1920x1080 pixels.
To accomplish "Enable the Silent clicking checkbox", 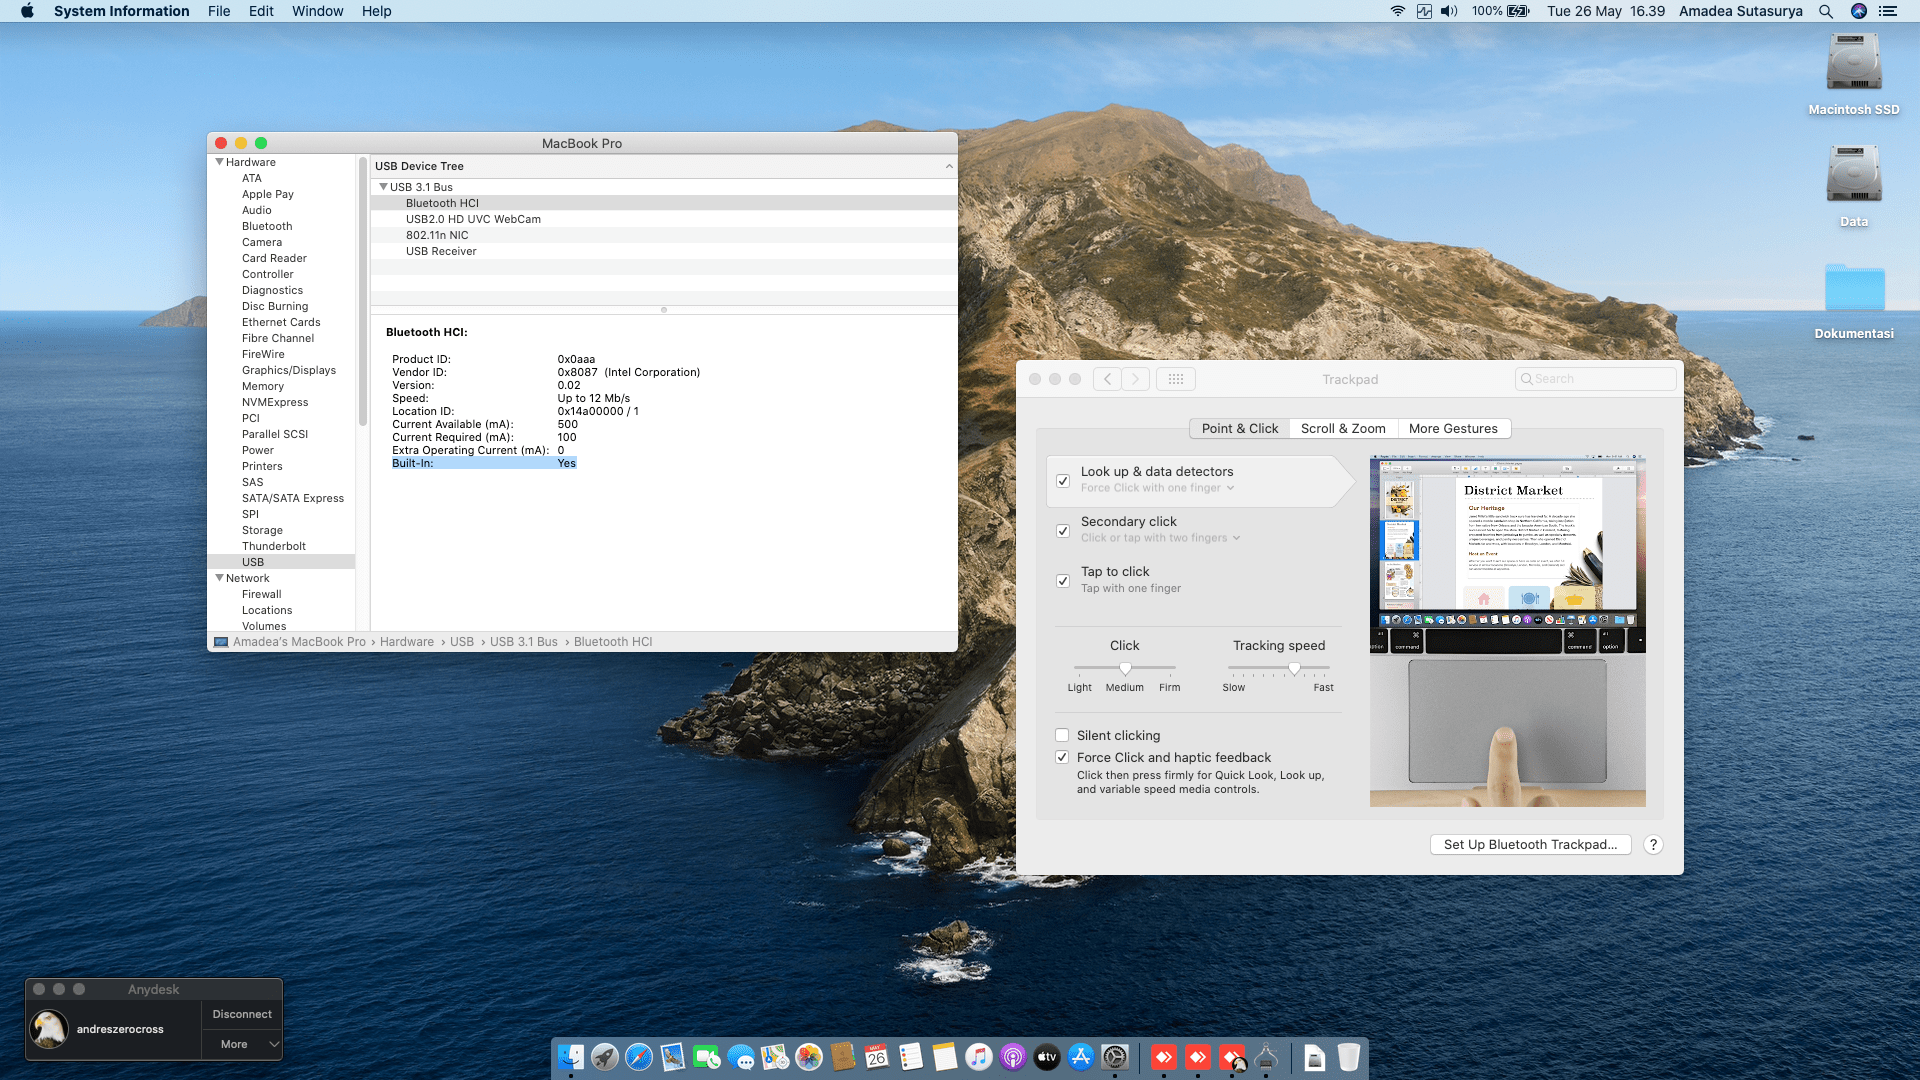I will pyautogui.click(x=1062, y=736).
